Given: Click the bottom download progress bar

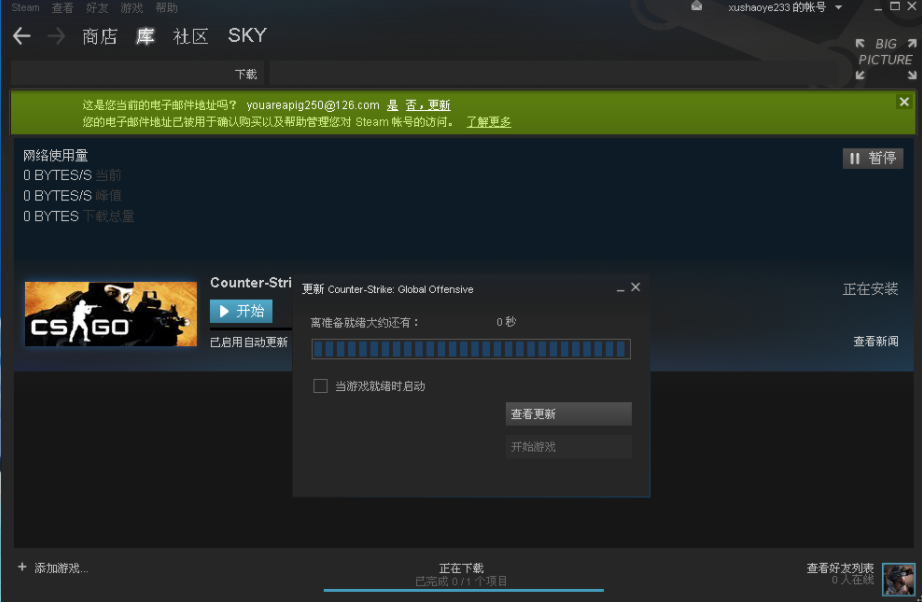Looking at the screenshot, I should [x=463, y=590].
